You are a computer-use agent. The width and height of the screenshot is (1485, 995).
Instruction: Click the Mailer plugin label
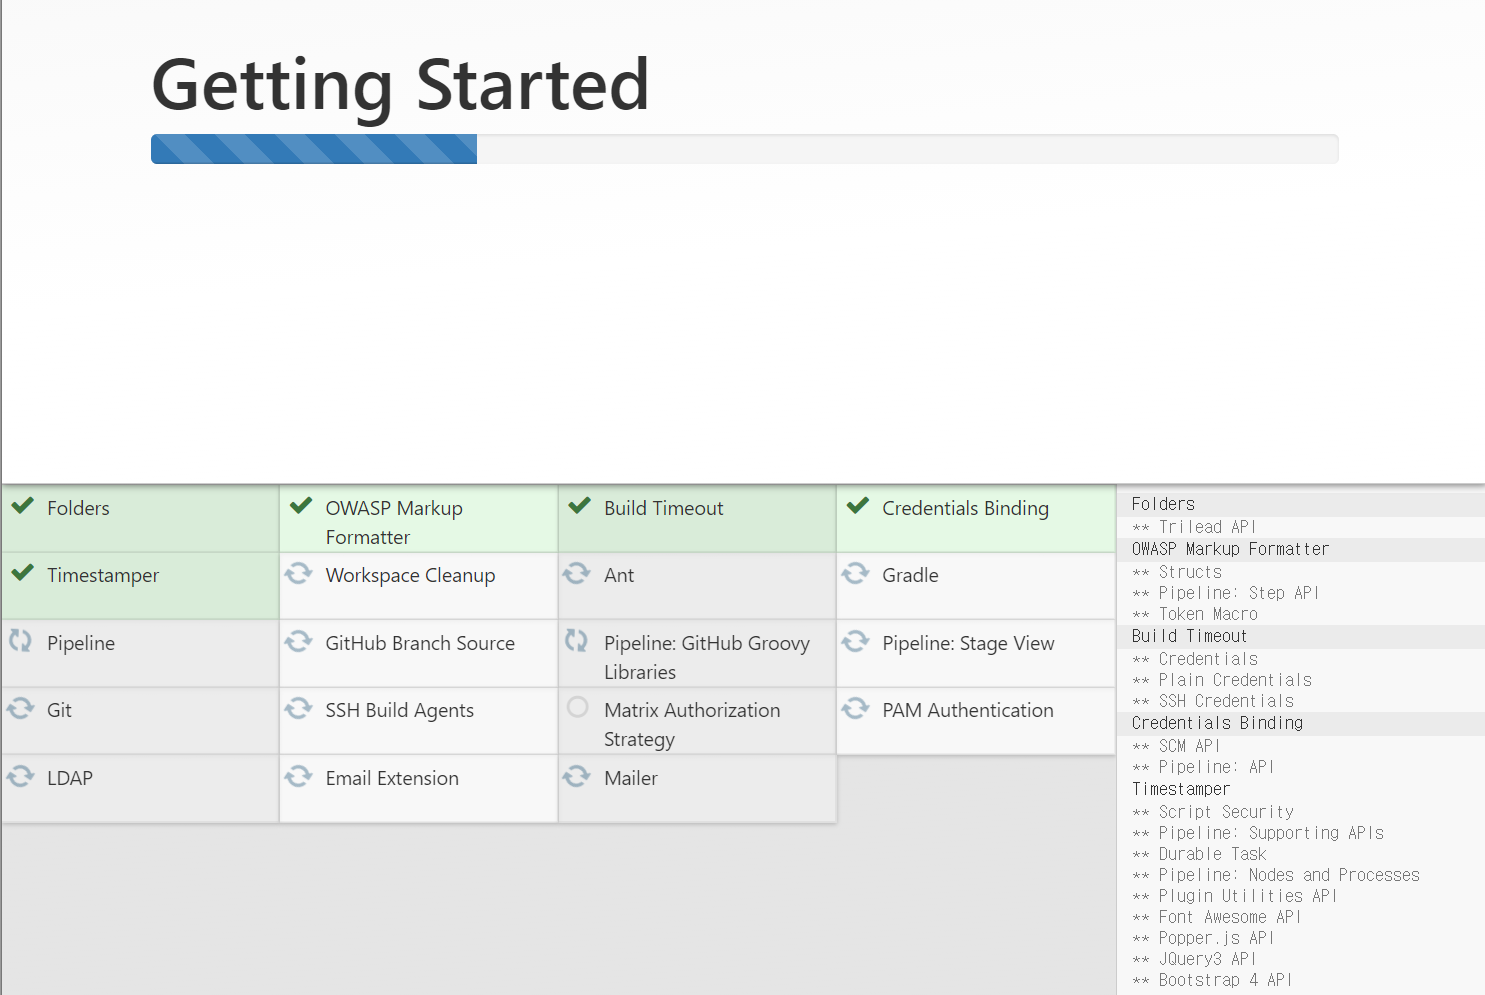pos(631,778)
